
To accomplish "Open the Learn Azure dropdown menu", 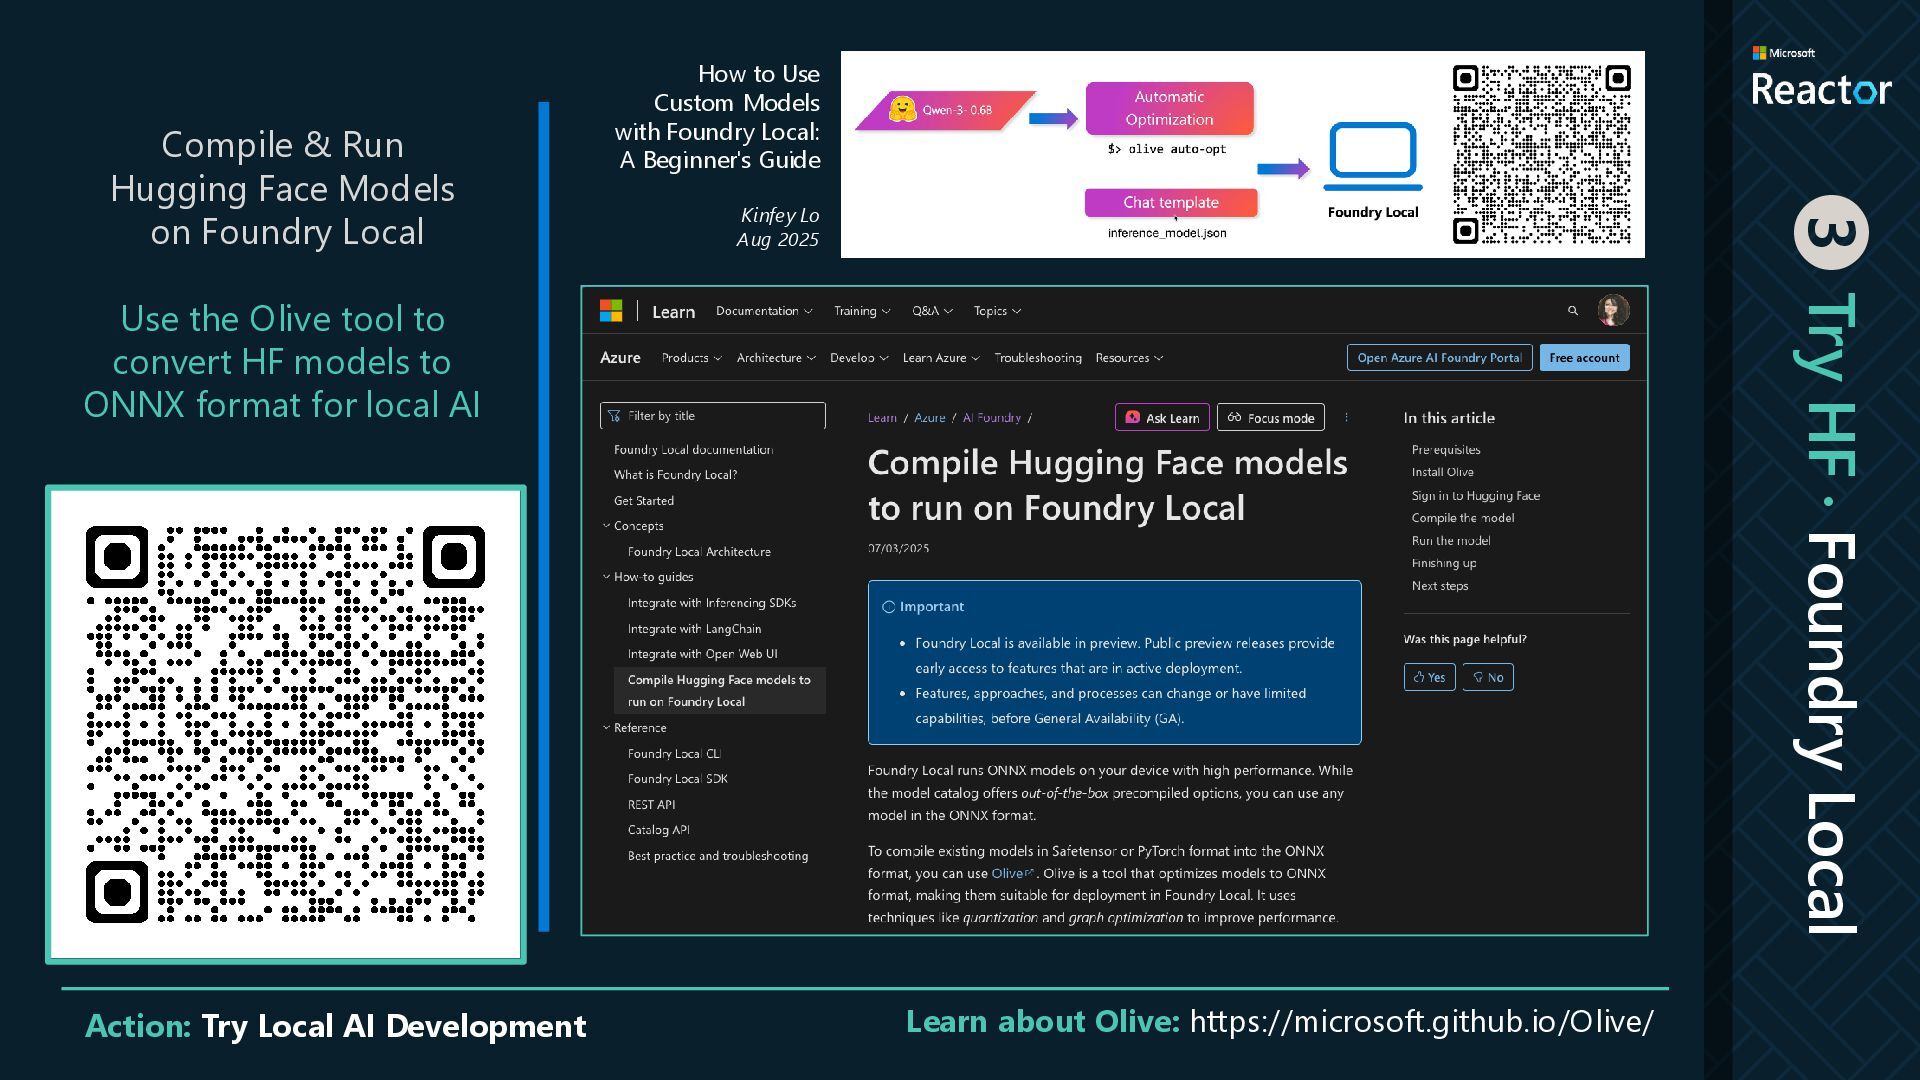I will [x=941, y=358].
